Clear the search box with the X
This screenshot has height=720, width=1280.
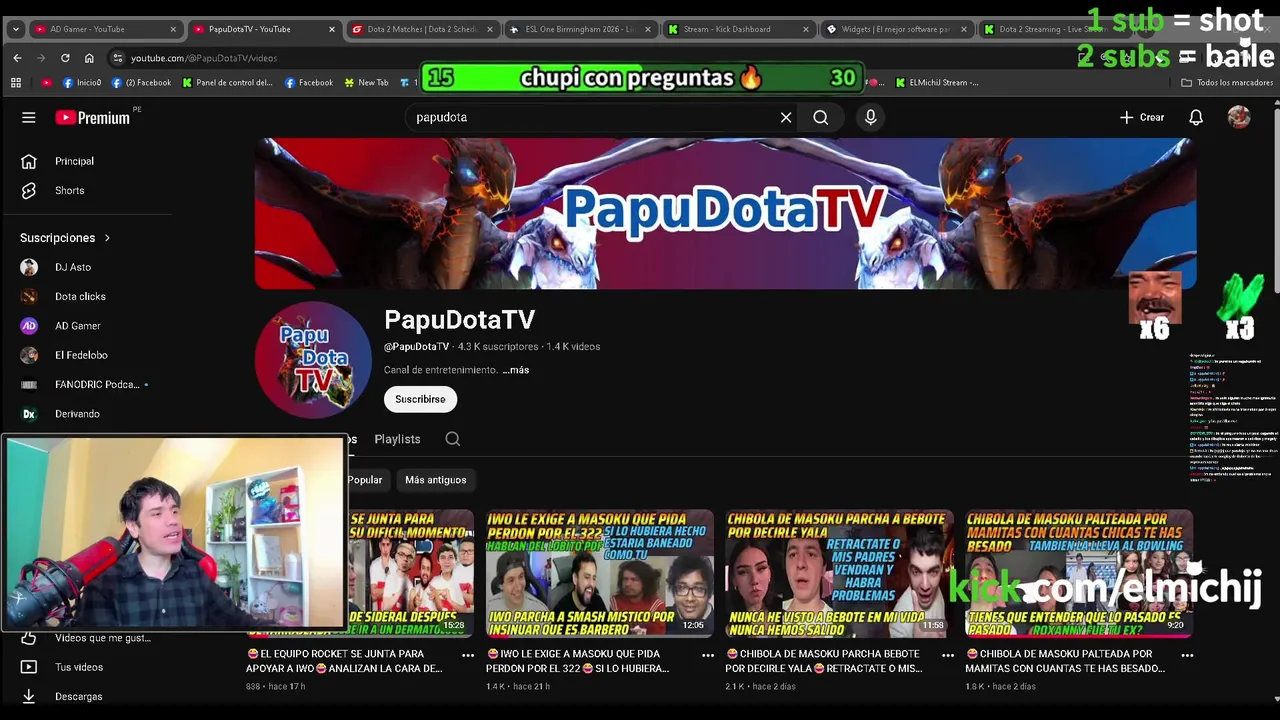(786, 117)
